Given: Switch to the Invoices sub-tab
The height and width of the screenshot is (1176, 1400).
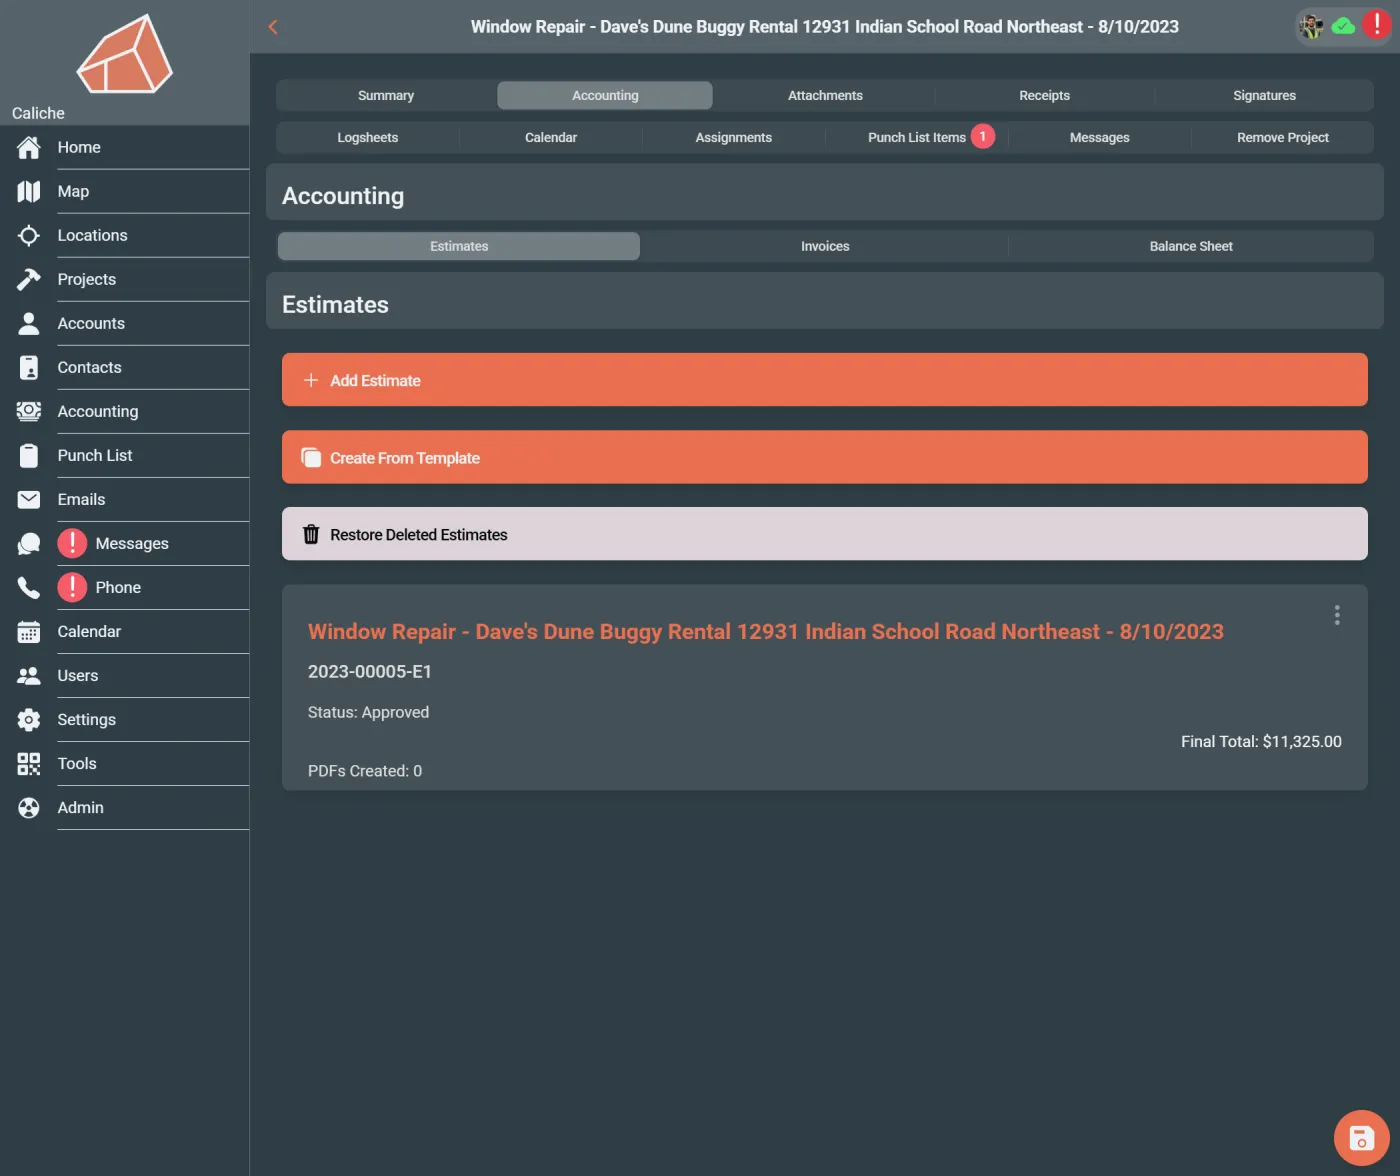Looking at the screenshot, I should 825,246.
